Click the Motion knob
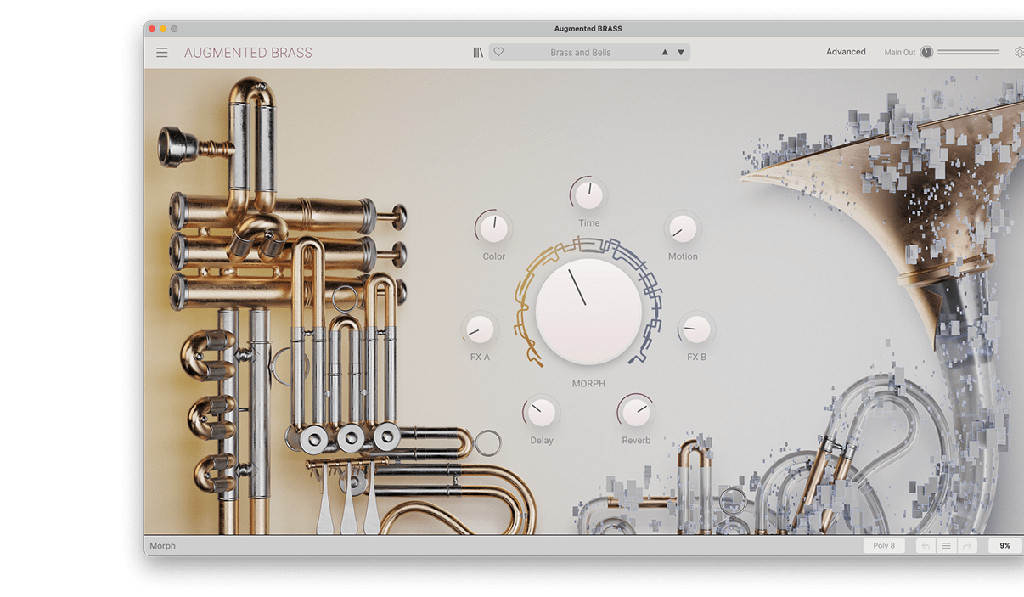 tap(682, 228)
